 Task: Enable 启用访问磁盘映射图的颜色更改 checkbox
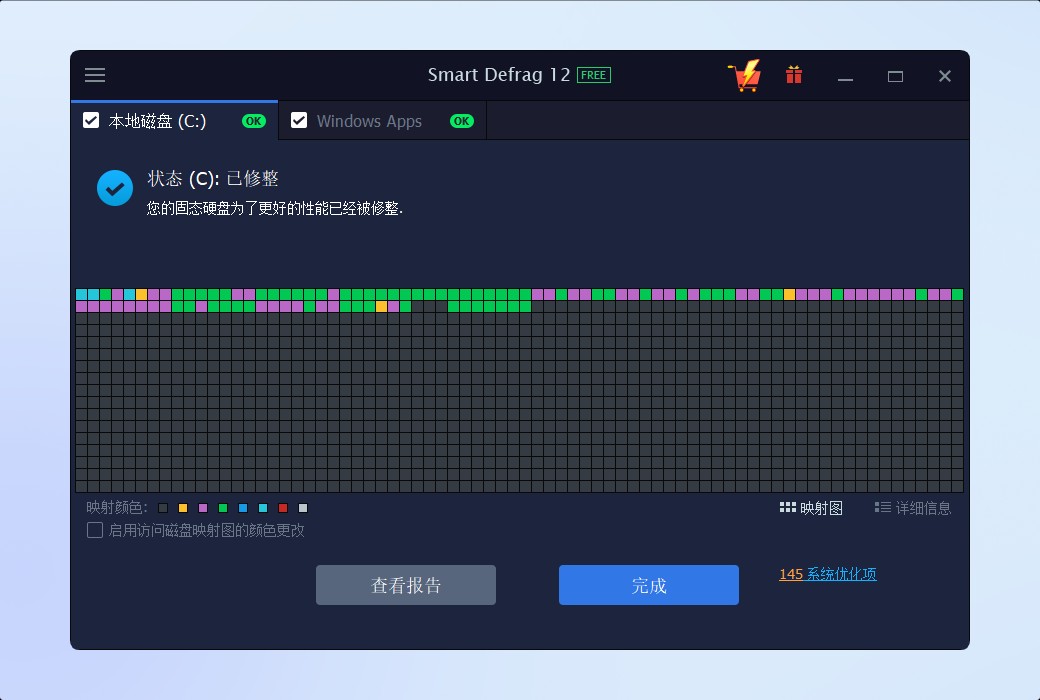pos(95,530)
